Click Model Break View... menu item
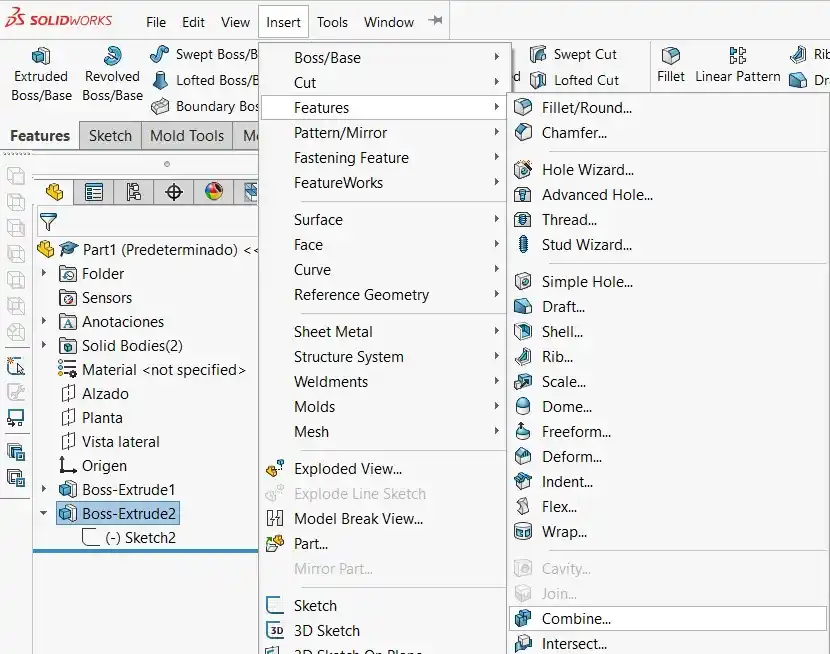This screenshot has height=654, width=830. pyautogui.click(x=384, y=519)
